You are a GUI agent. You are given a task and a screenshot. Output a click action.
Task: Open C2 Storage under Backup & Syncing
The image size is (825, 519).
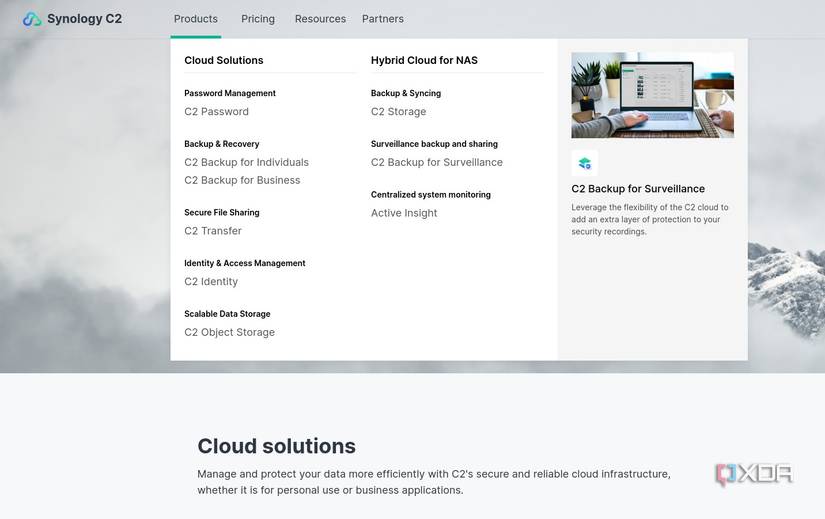(x=398, y=112)
